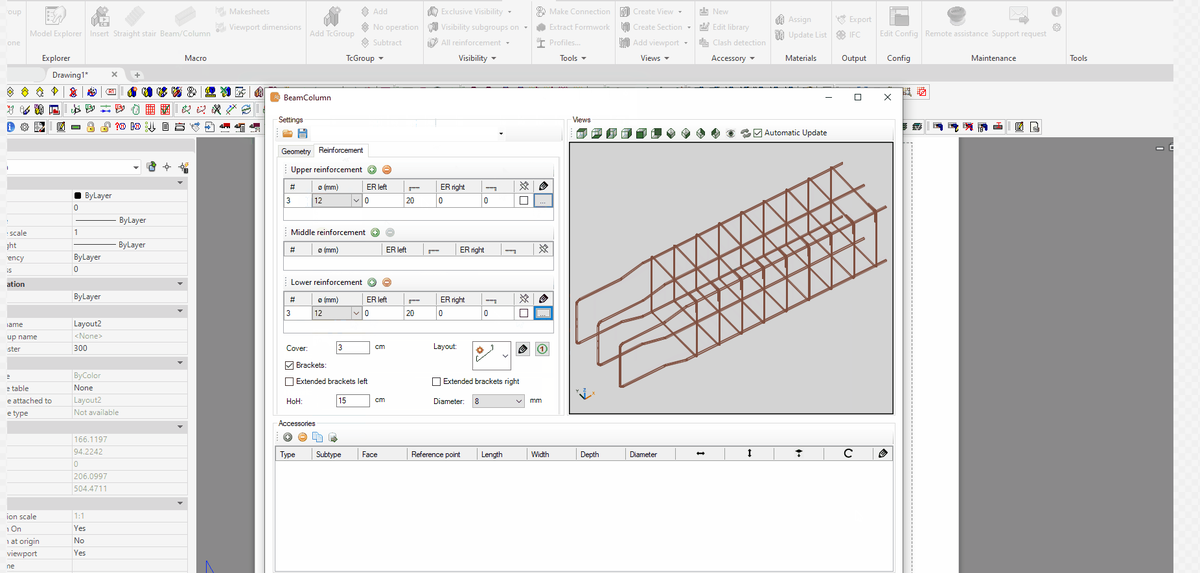Viewport: 1200px width, 573px height.
Task: Add a row to Middle reinforcement
Action: (375, 232)
